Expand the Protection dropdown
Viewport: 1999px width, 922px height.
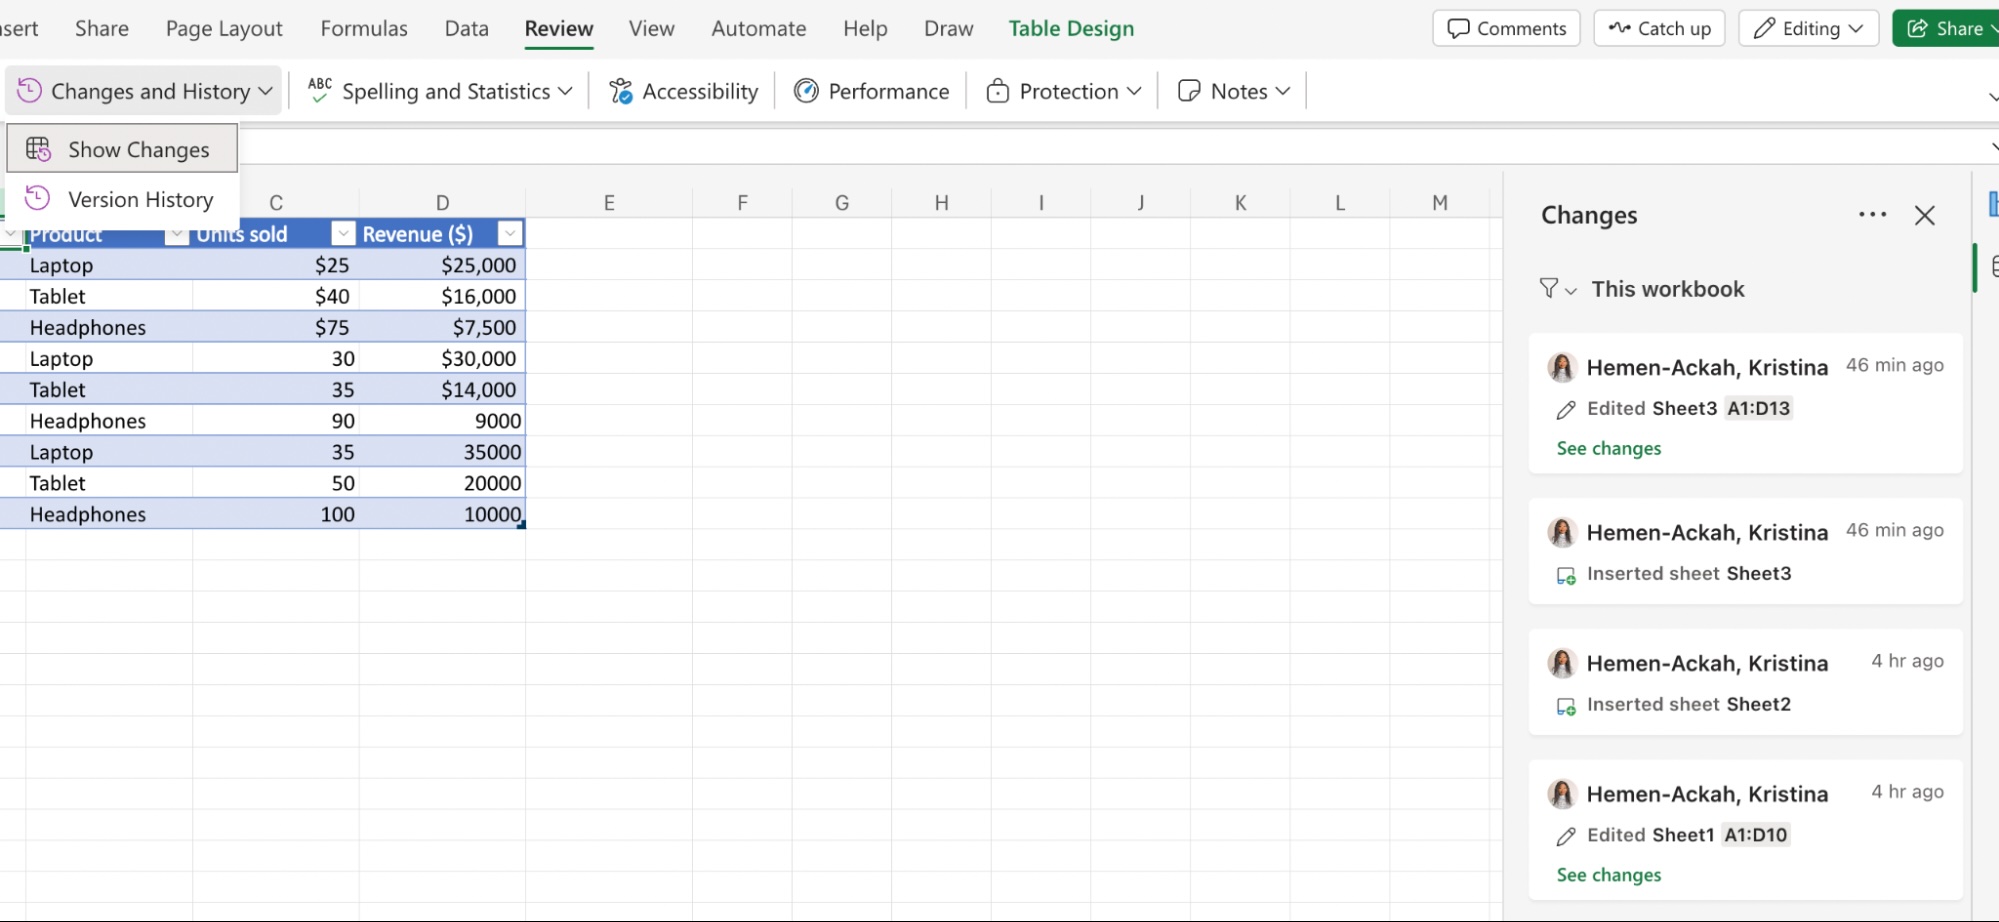point(1063,91)
